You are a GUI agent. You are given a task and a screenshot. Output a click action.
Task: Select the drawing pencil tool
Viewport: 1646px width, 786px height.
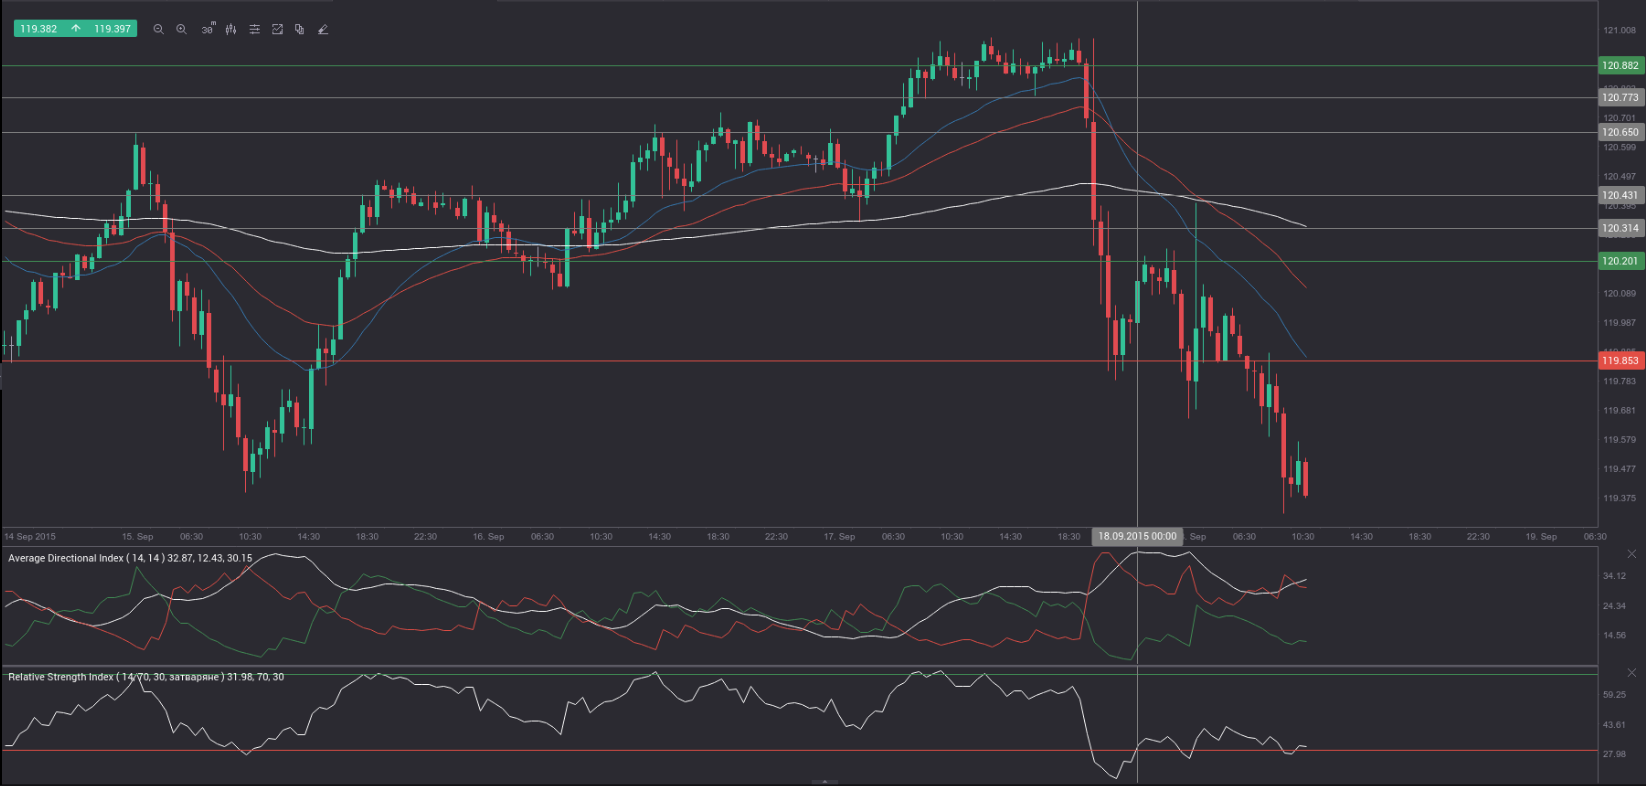(323, 30)
